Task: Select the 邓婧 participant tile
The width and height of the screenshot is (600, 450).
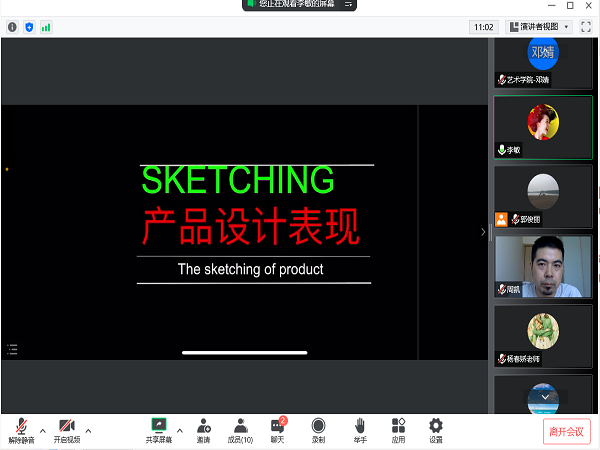Action: [x=543, y=63]
